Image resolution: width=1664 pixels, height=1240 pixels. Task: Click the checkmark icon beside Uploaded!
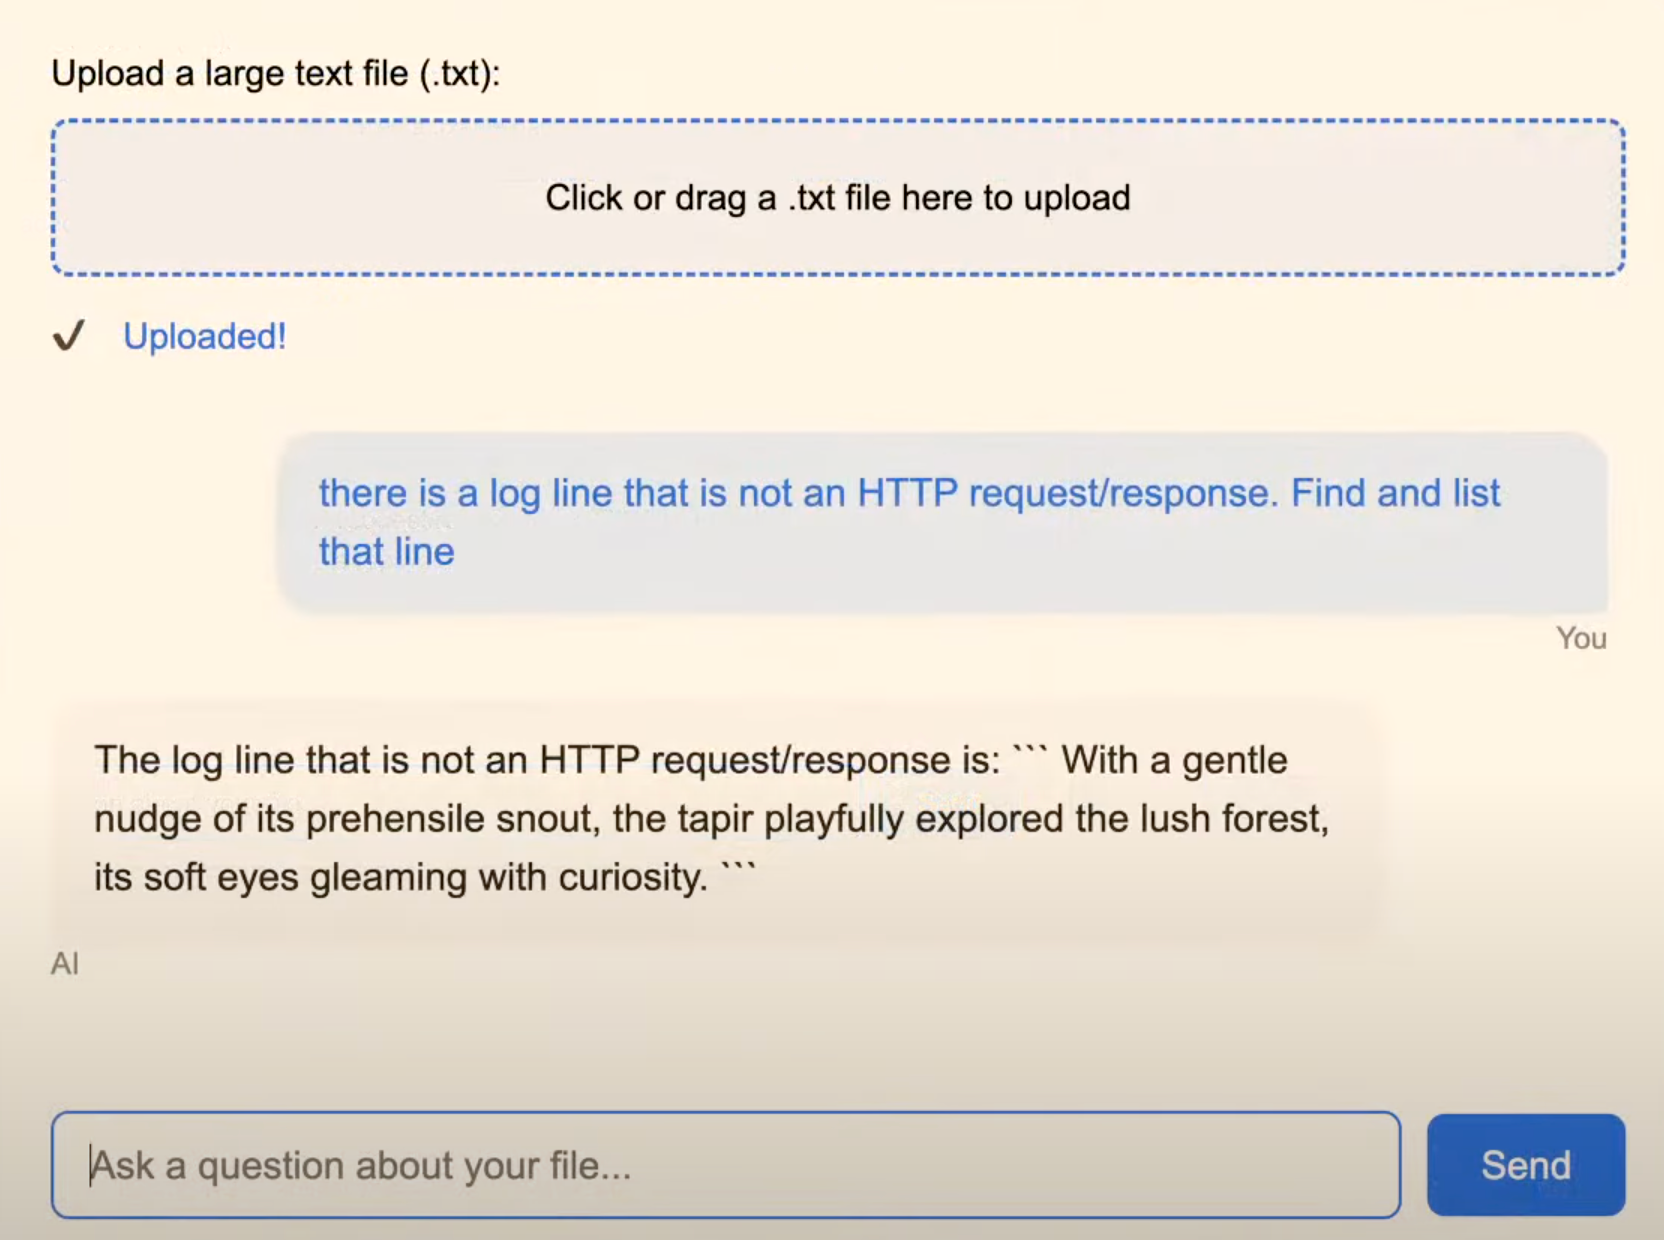point(69,336)
